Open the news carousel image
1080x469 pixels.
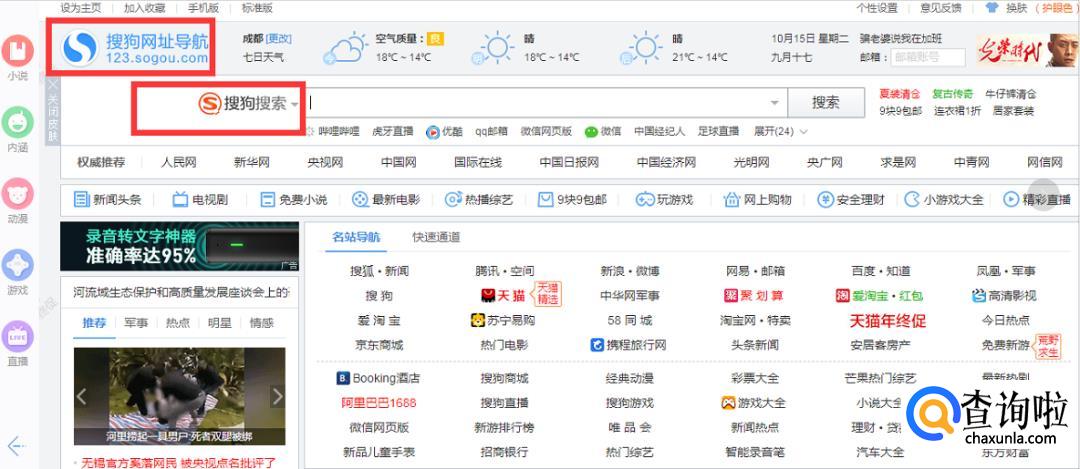click(x=180, y=396)
